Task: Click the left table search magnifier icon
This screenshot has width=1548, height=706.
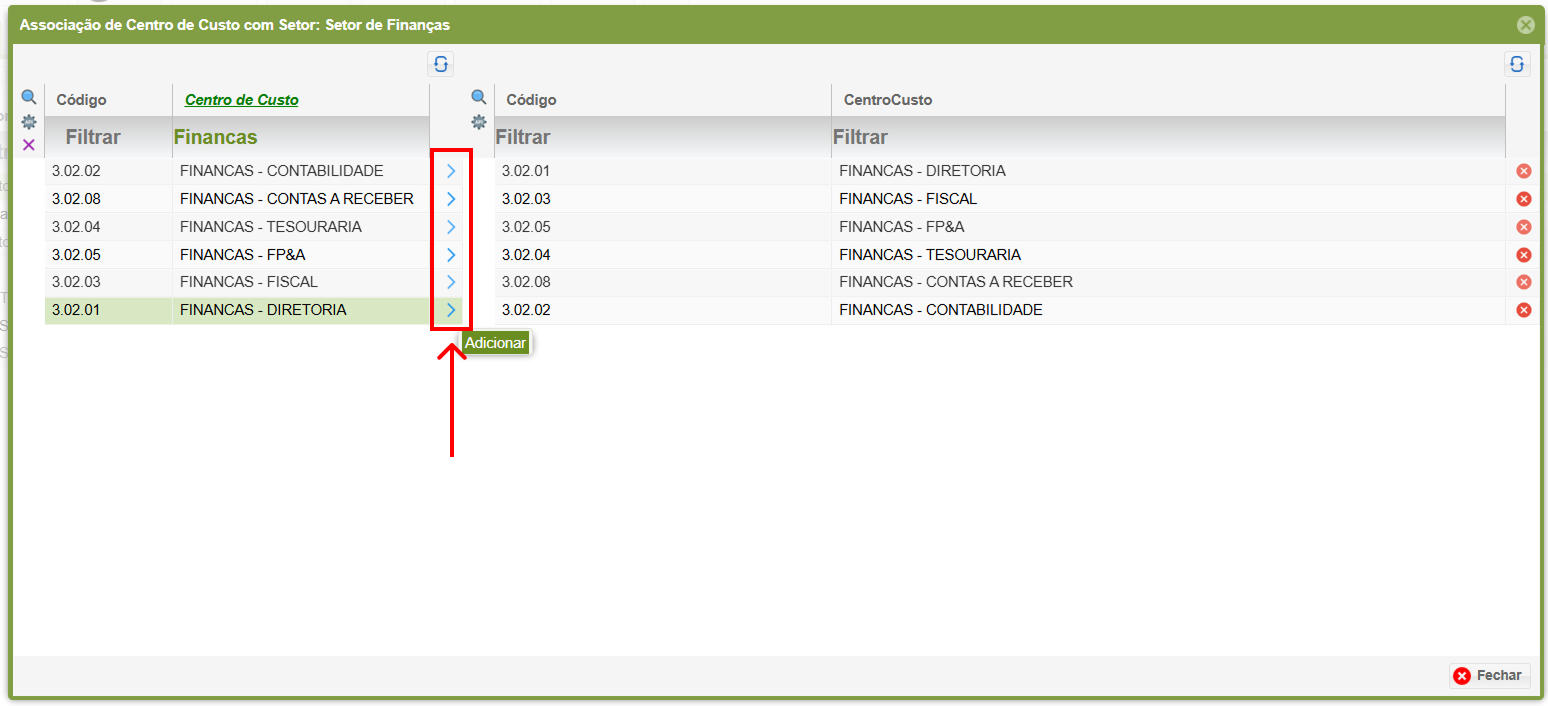Action: (29, 97)
